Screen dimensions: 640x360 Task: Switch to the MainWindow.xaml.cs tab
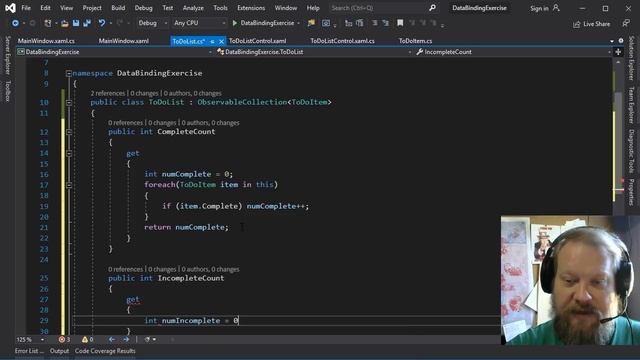(46, 41)
